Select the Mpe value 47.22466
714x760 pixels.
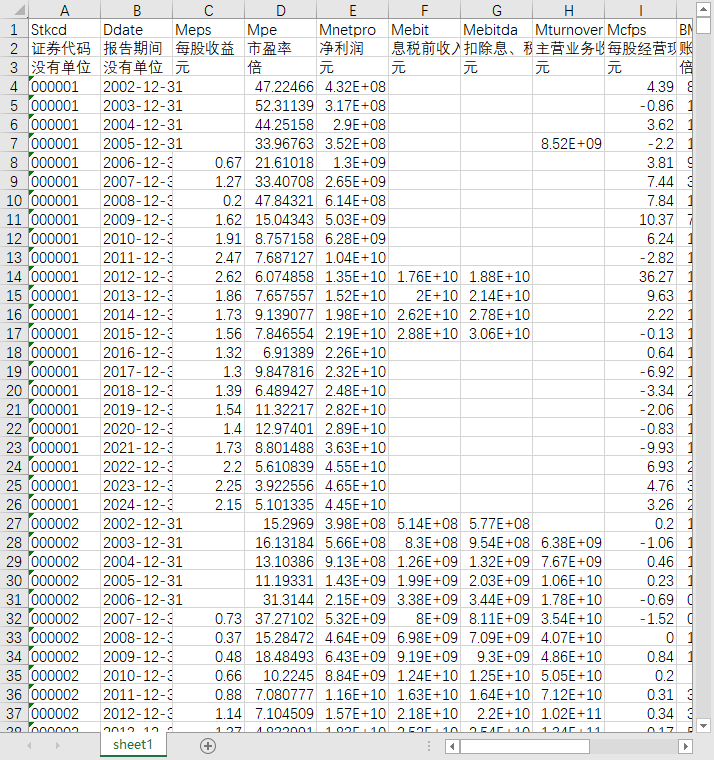tap(281, 87)
